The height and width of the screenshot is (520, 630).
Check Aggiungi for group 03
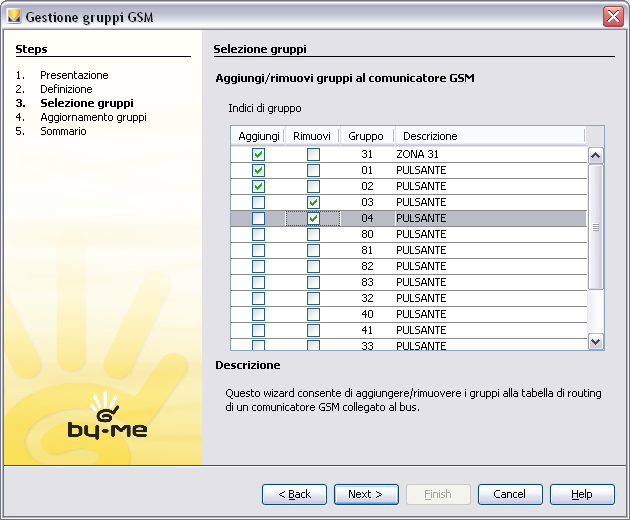pos(258,202)
